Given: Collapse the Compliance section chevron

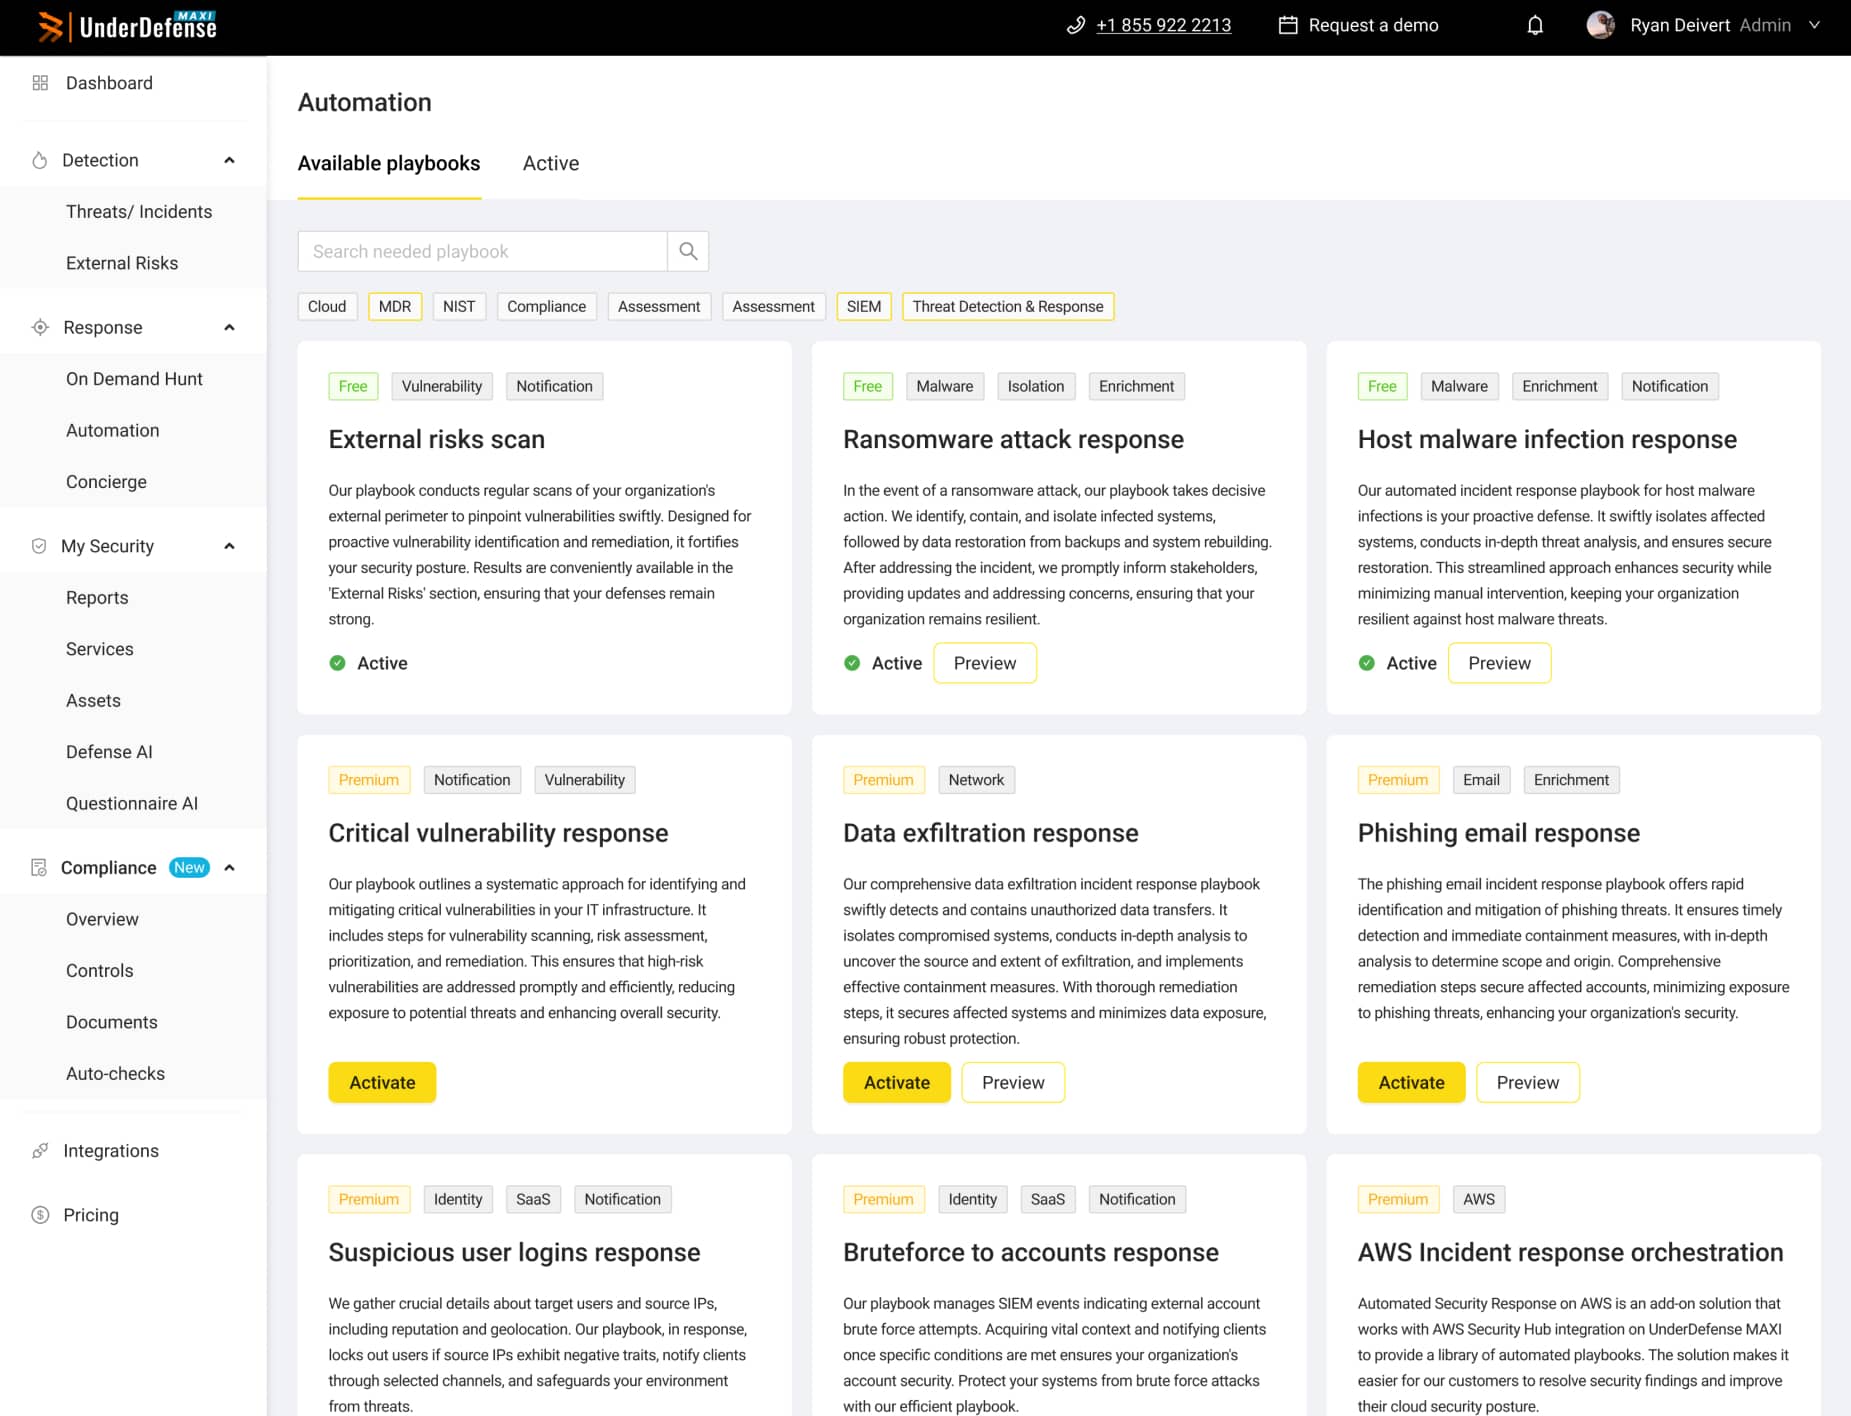Looking at the screenshot, I should coord(229,867).
